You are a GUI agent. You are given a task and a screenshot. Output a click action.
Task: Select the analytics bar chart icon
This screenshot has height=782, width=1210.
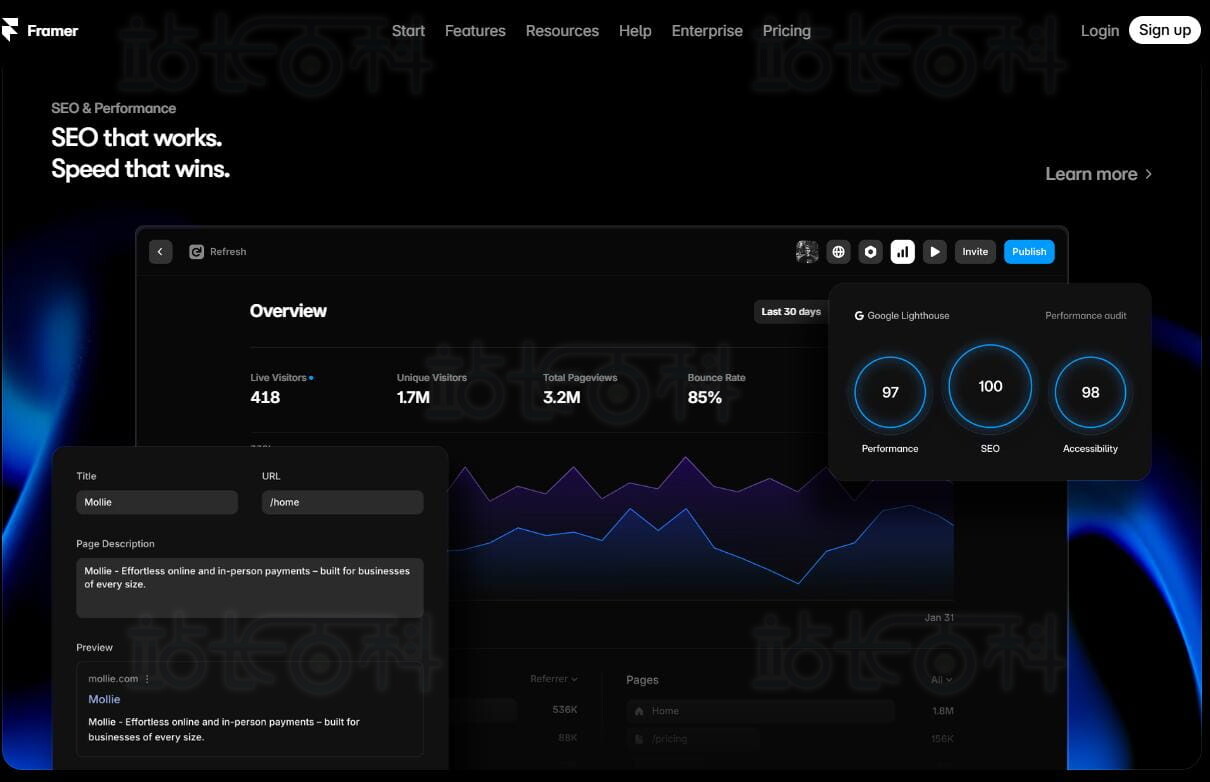[903, 252]
